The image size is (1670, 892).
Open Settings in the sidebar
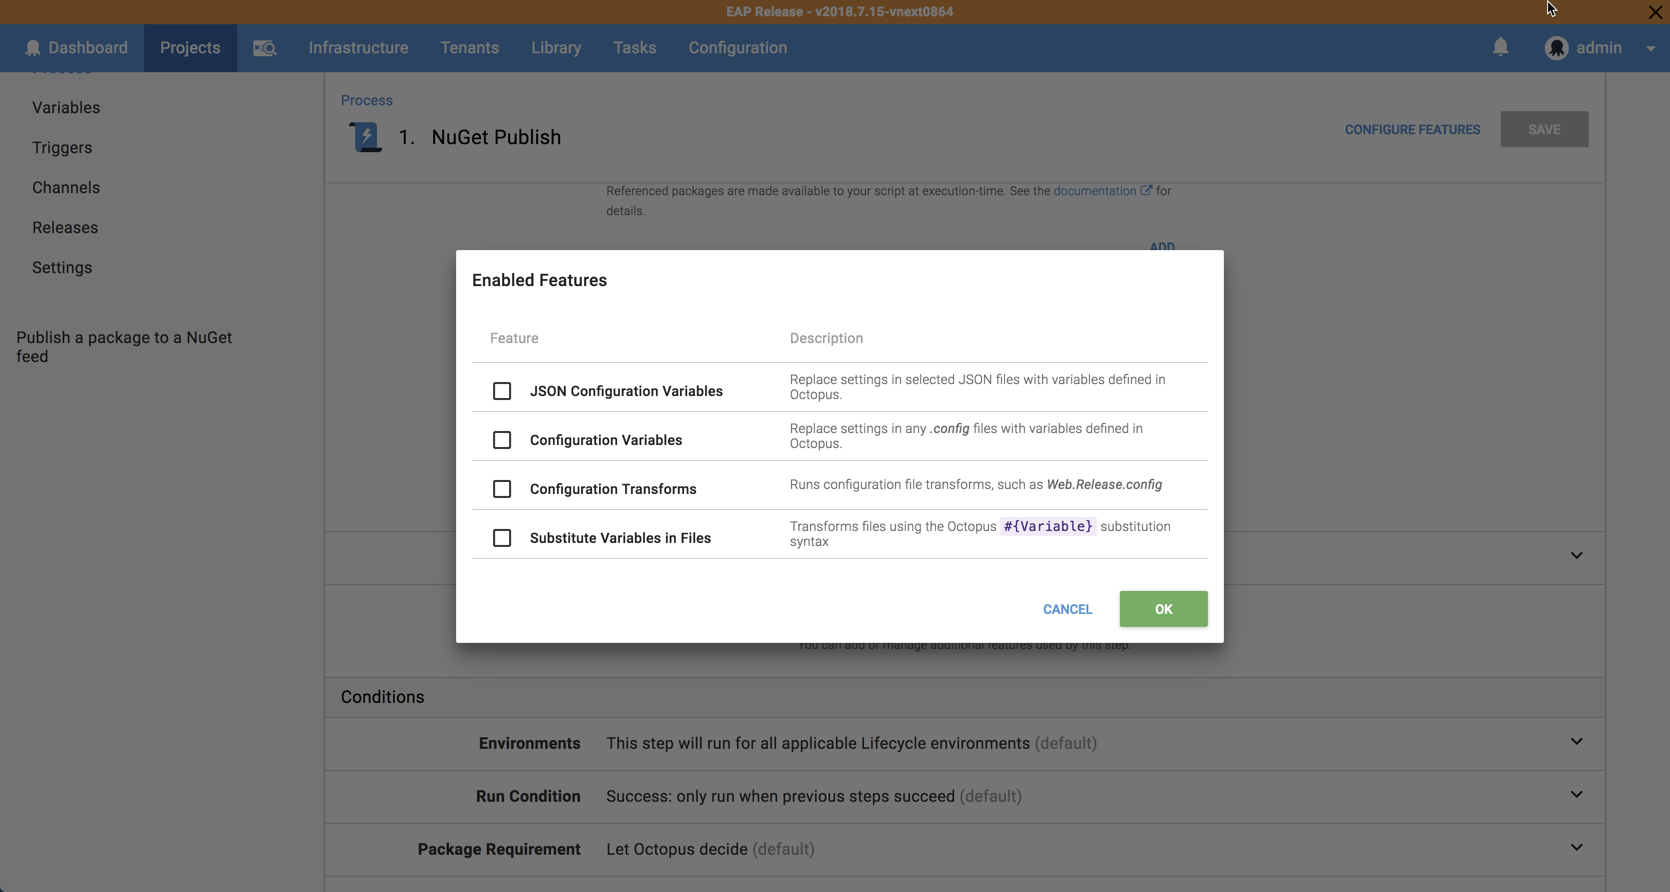(x=62, y=268)
